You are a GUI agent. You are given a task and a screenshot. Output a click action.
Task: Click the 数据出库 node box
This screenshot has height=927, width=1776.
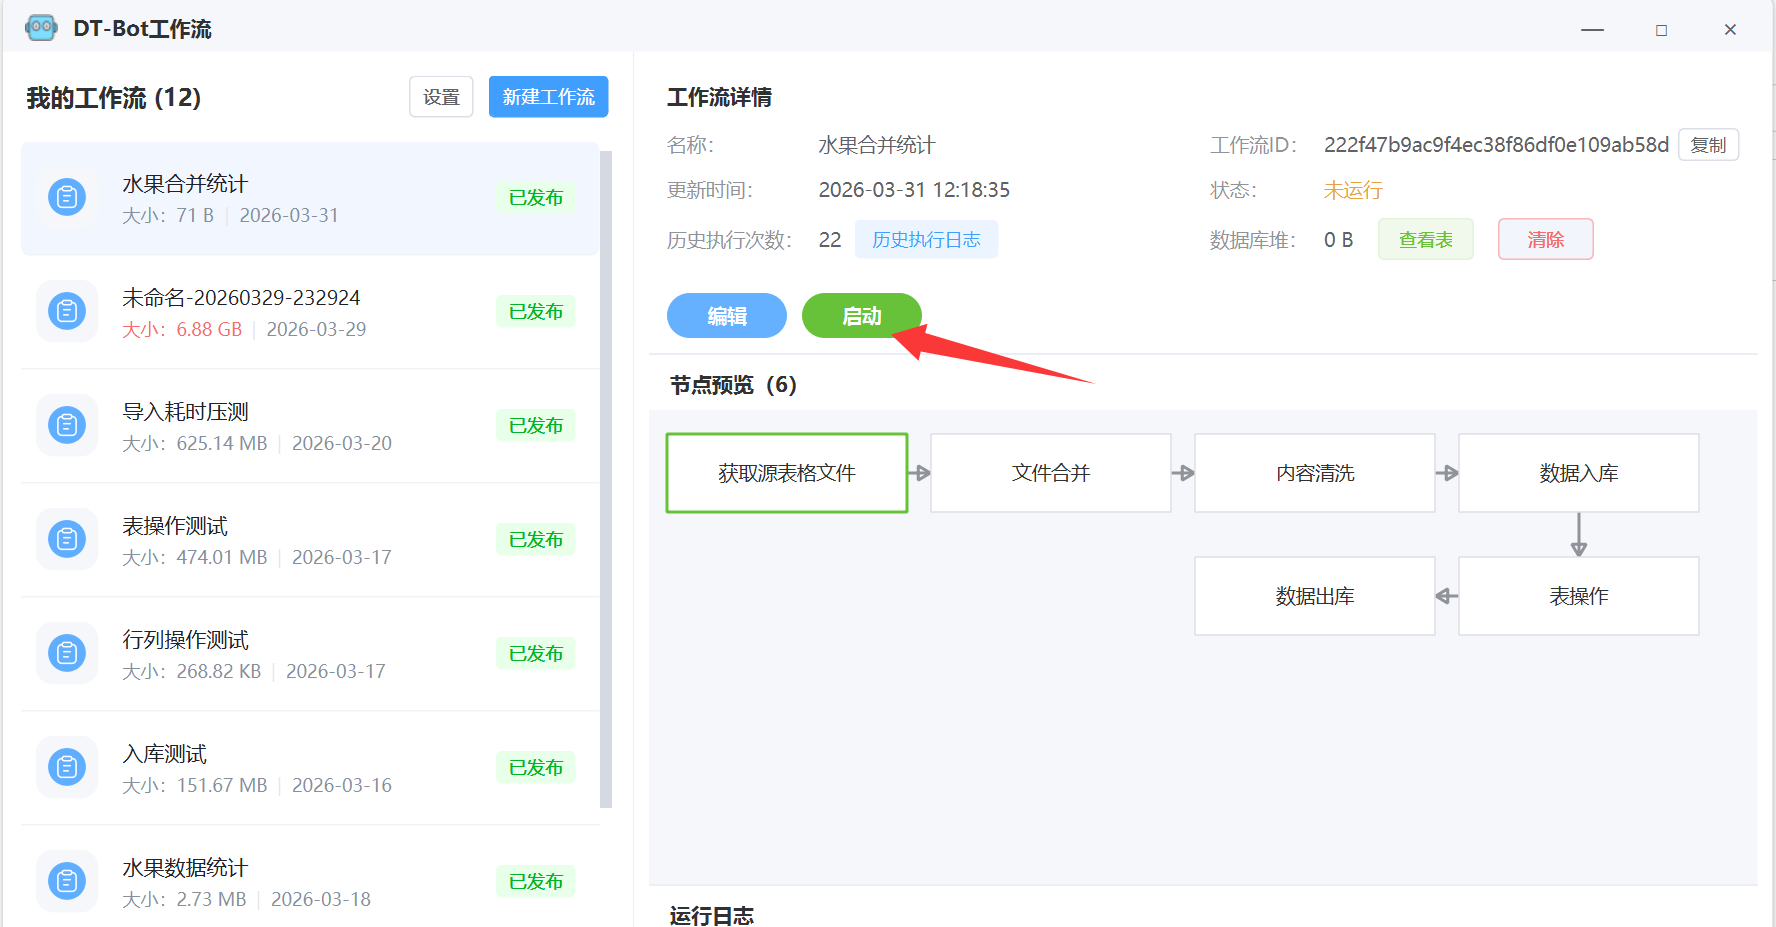pyautogui.click(x=1314, y=596)
